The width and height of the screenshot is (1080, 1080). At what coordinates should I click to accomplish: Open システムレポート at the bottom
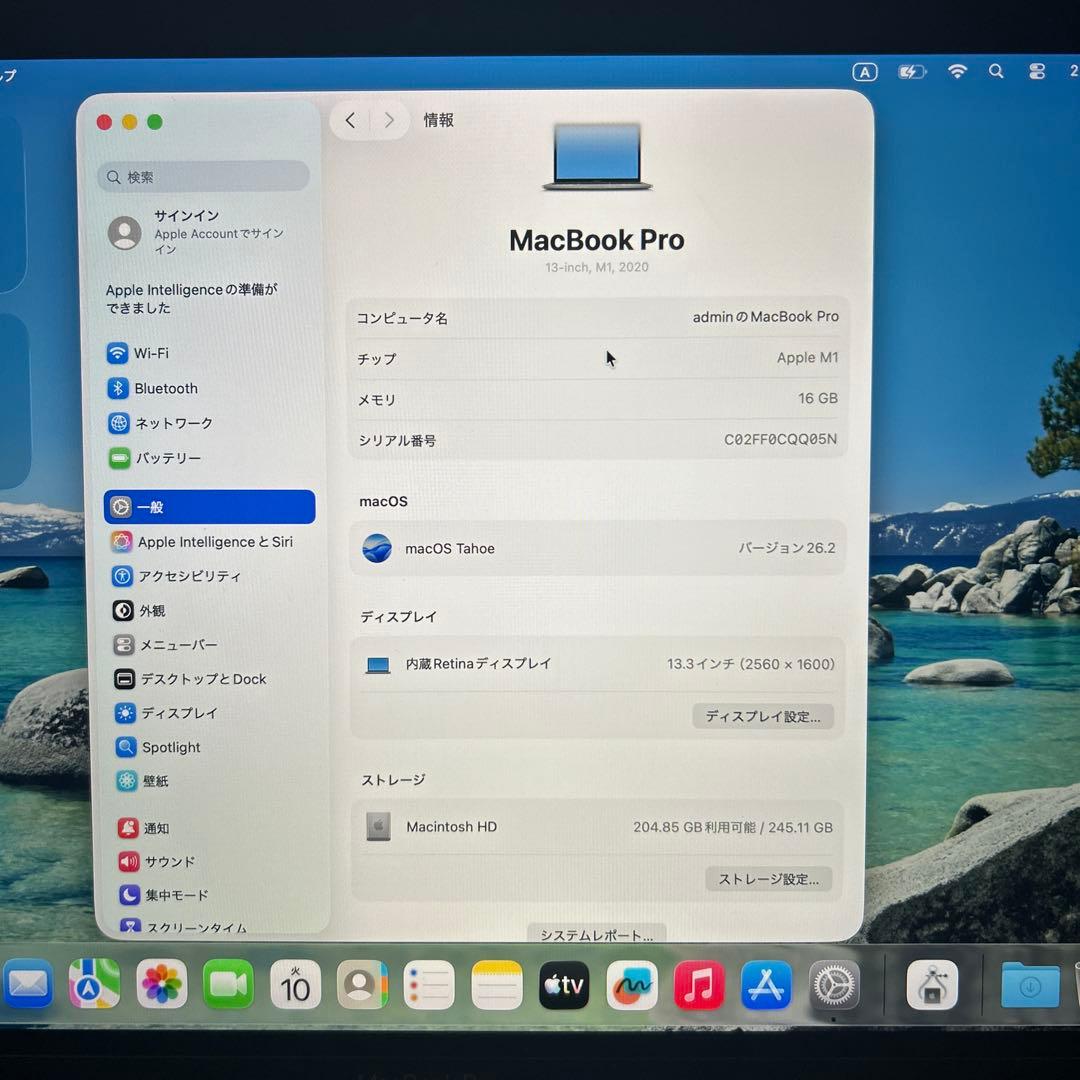[594, 933]
